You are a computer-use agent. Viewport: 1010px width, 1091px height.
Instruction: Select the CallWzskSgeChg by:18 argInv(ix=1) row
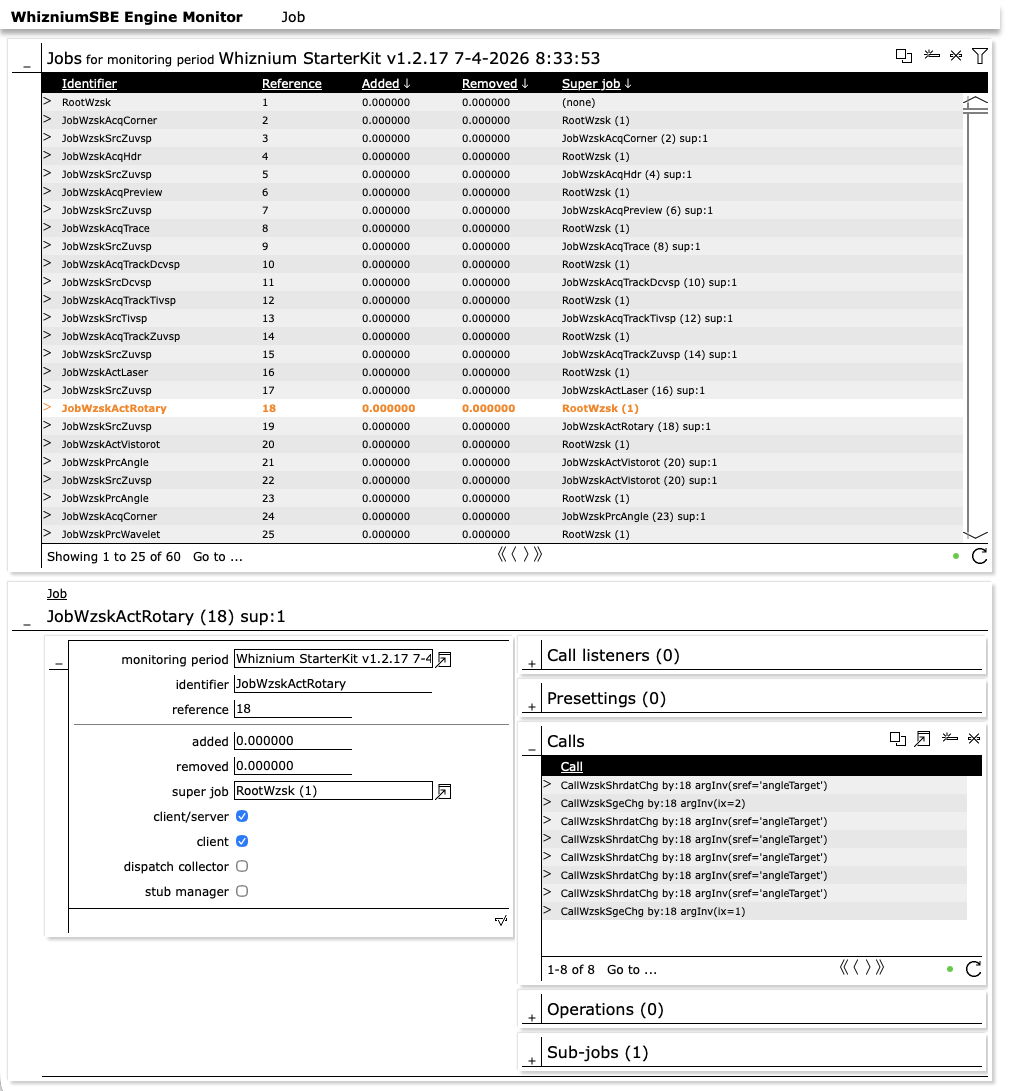click(754, 911)
